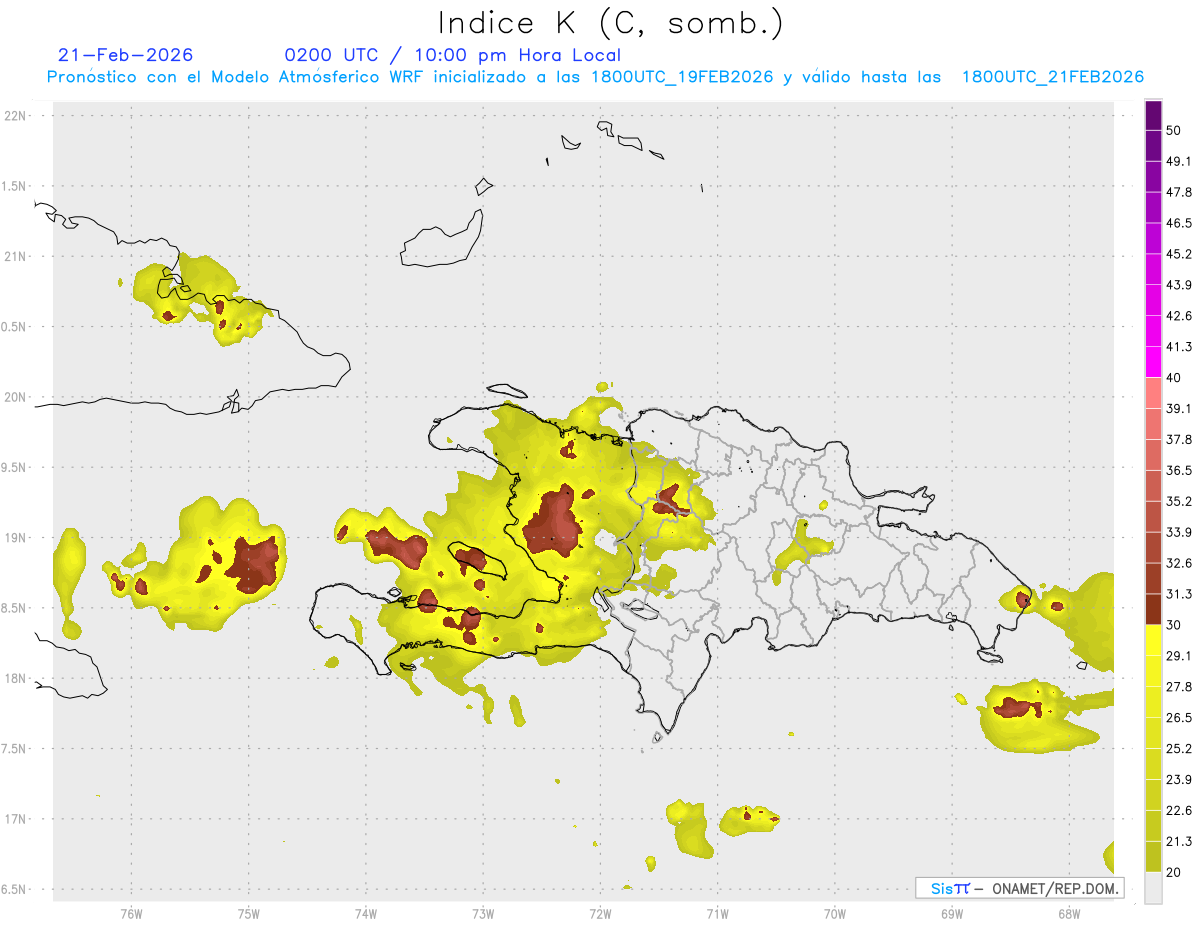Click the longitude axis label '75W'
Image resolution: width=1200 pixels, height=927 pixels.
[248, 914]
